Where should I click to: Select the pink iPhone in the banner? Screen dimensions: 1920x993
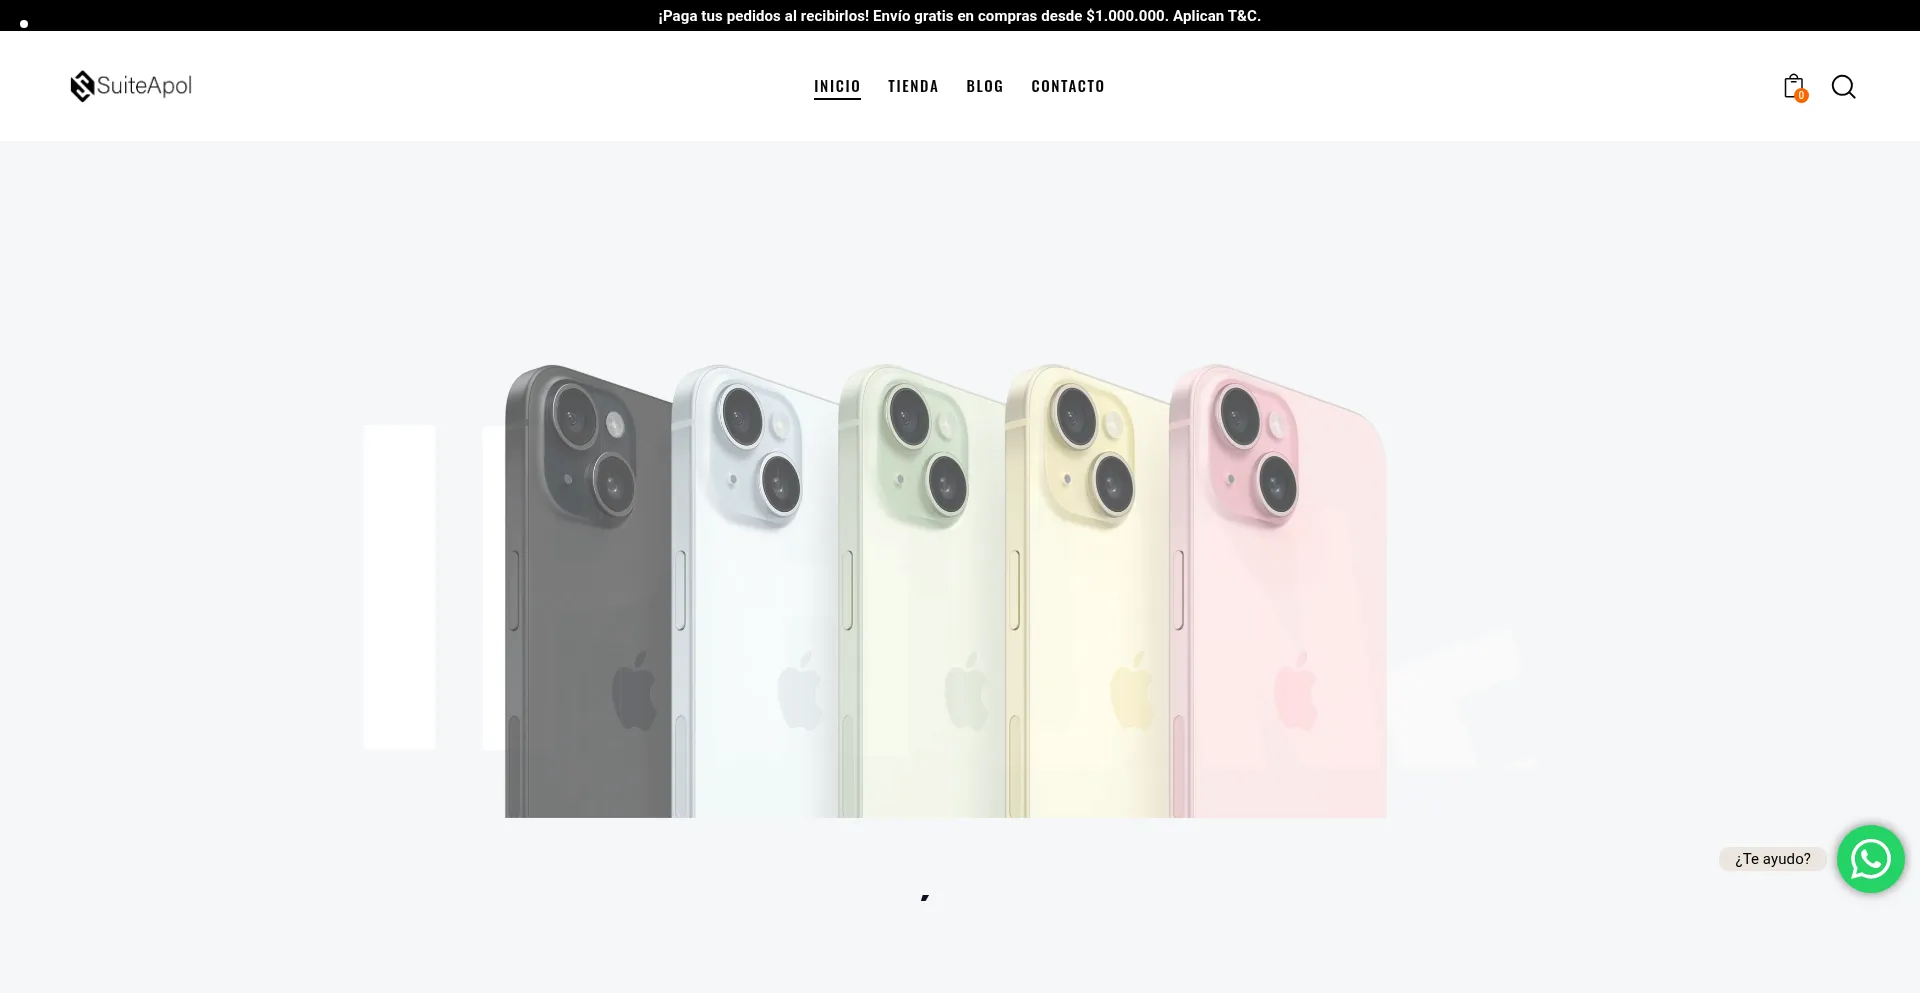click(x=1278, y=590)
